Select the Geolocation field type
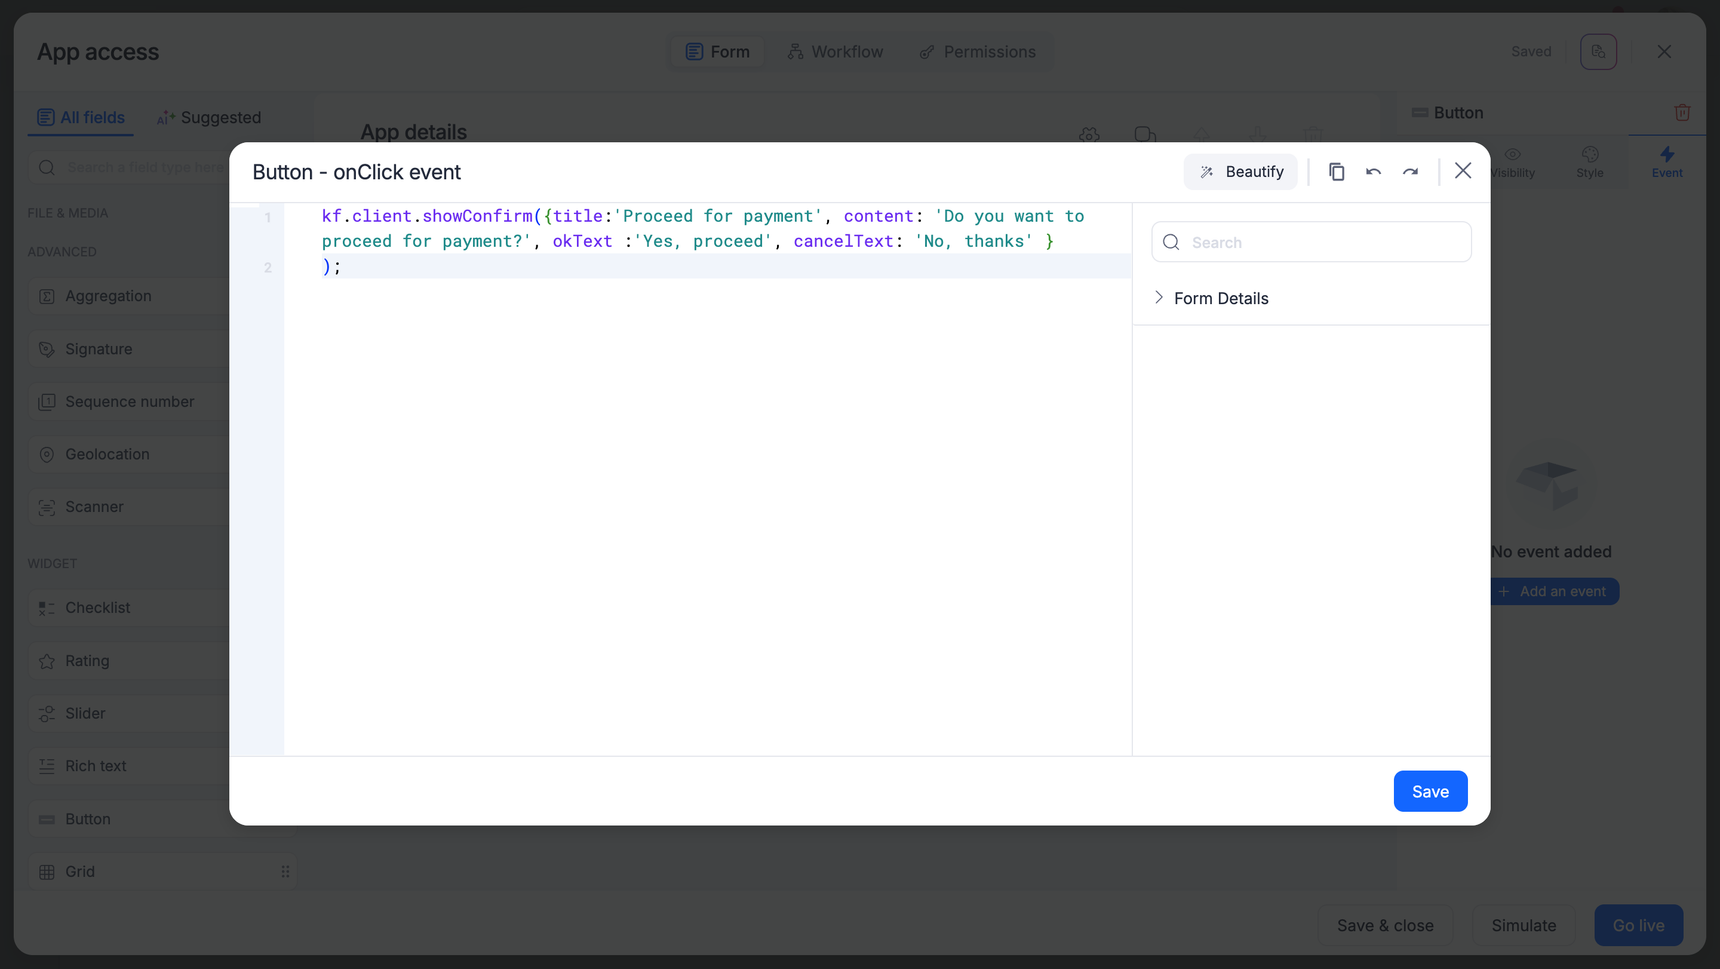 tap(107, 454)
